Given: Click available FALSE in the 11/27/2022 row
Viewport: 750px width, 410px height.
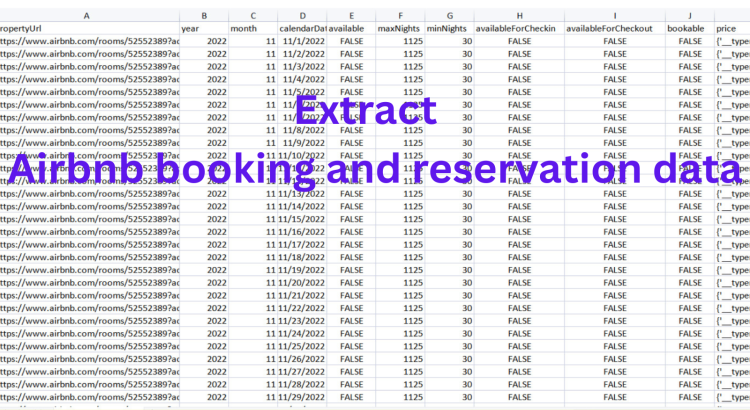Looking at the screenshot, I should tap(352, 372).
